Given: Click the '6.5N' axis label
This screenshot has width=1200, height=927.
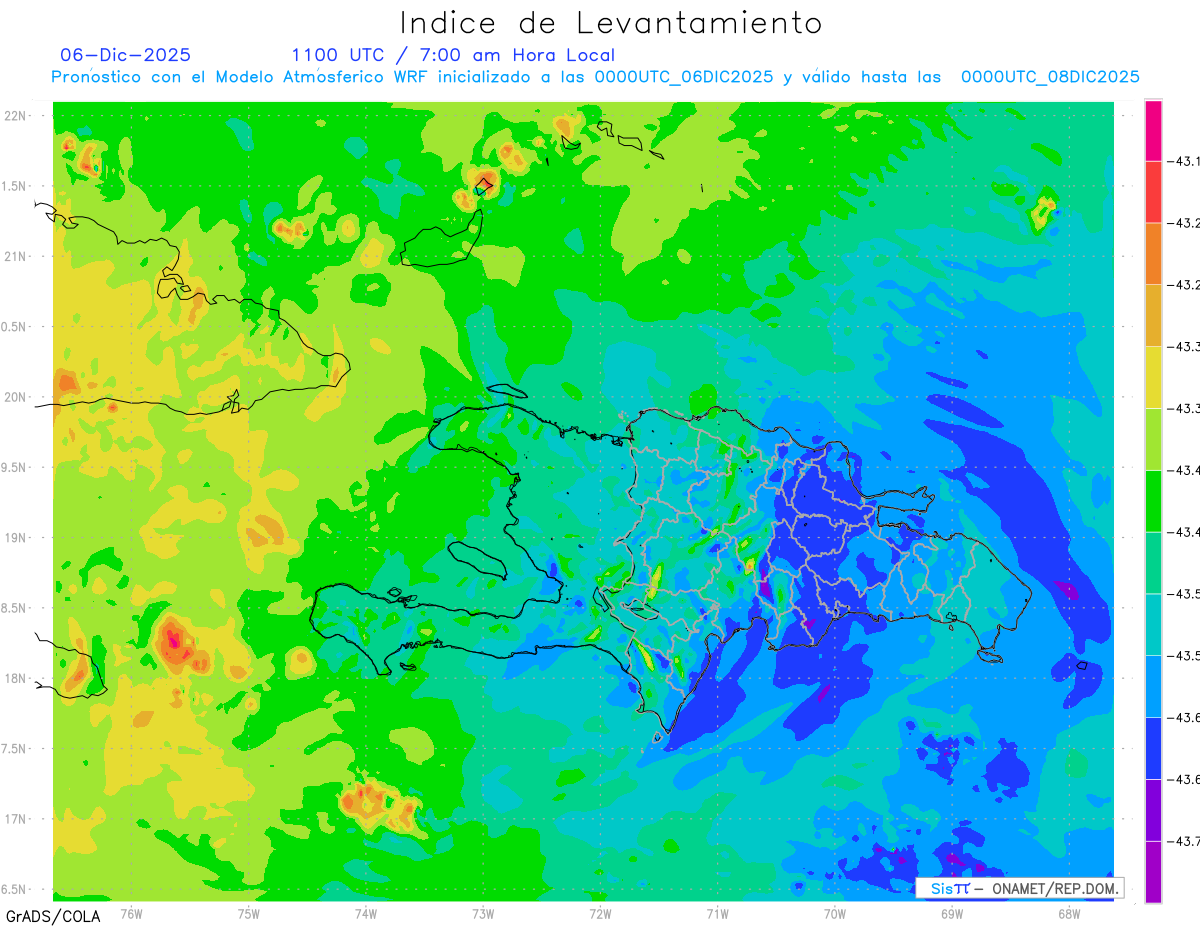Looking at the screenshot, I should 14,889.
